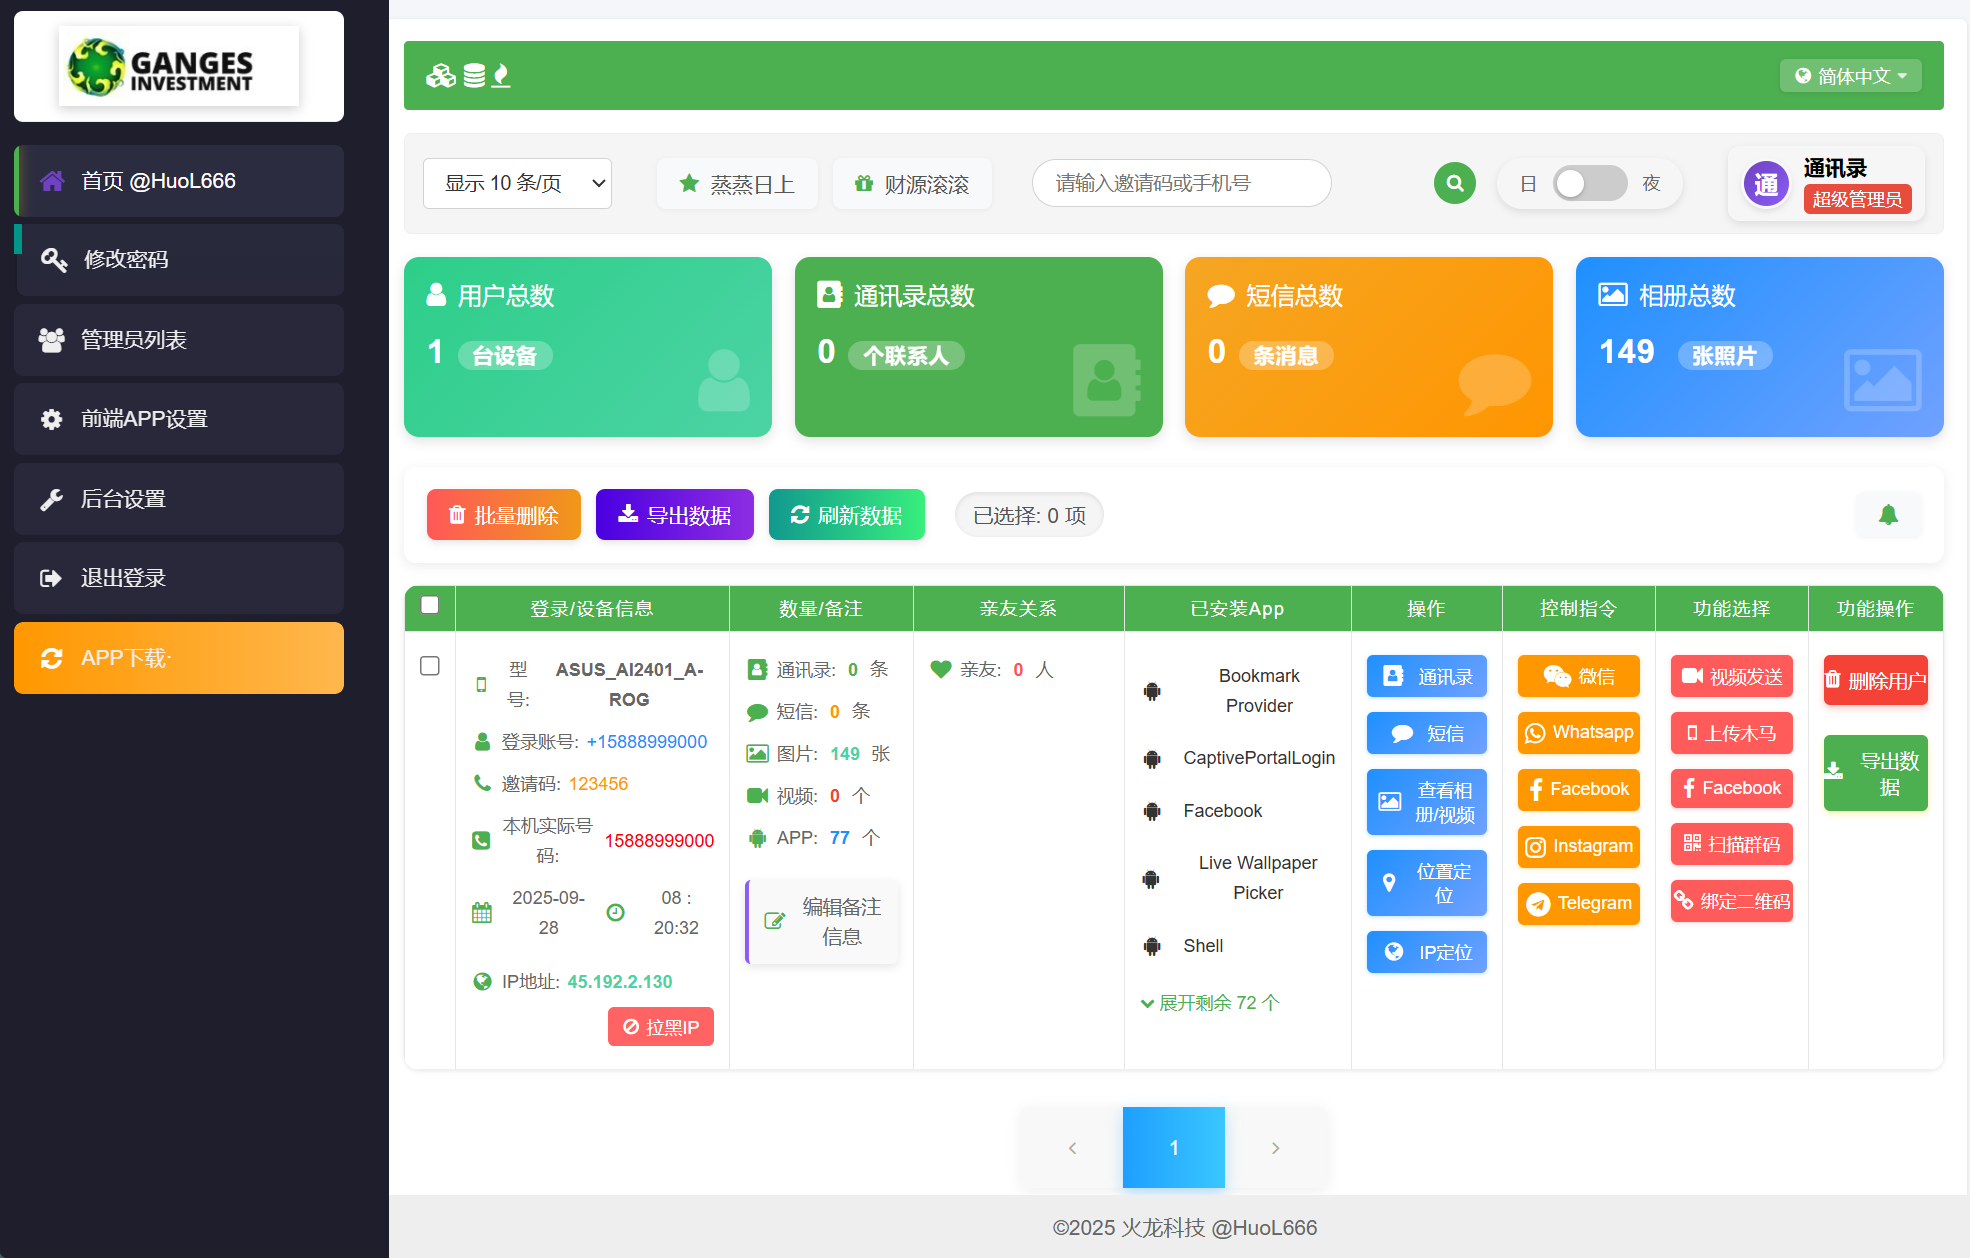Click the database stack icon in header
The height and width of the screenshot is (1258, 1970).
click(474, 76)
